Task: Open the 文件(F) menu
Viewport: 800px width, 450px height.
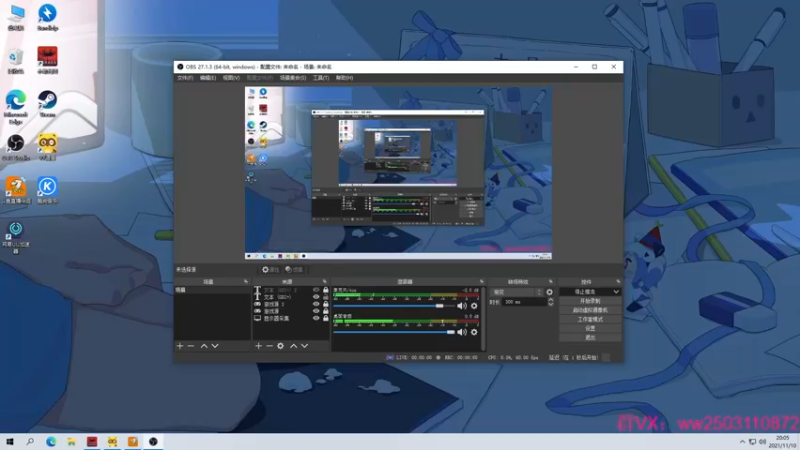Action: tap(185, 78)
